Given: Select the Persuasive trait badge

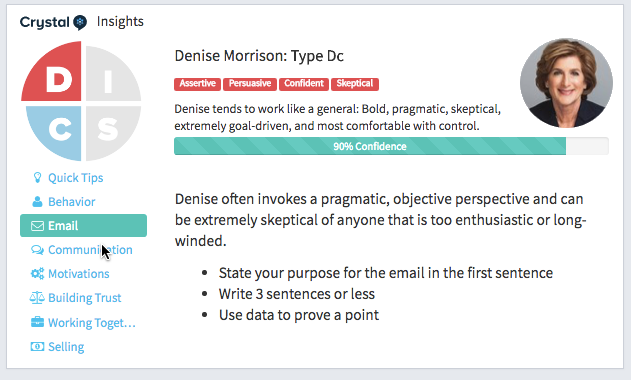Looking at the screenshot, I should (250, 84).
